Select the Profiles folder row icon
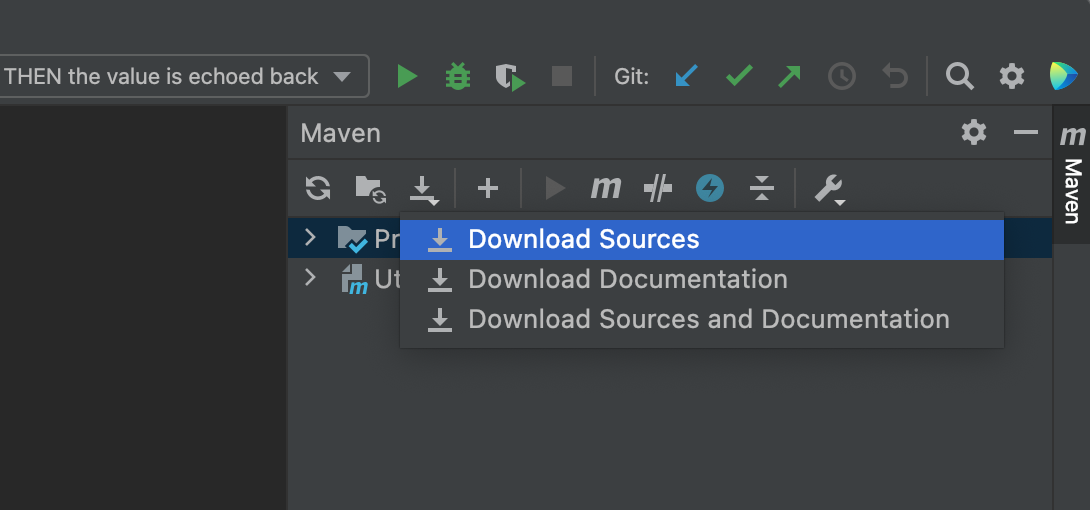The width and height of the screenshot is (1090, 510). 352,238
